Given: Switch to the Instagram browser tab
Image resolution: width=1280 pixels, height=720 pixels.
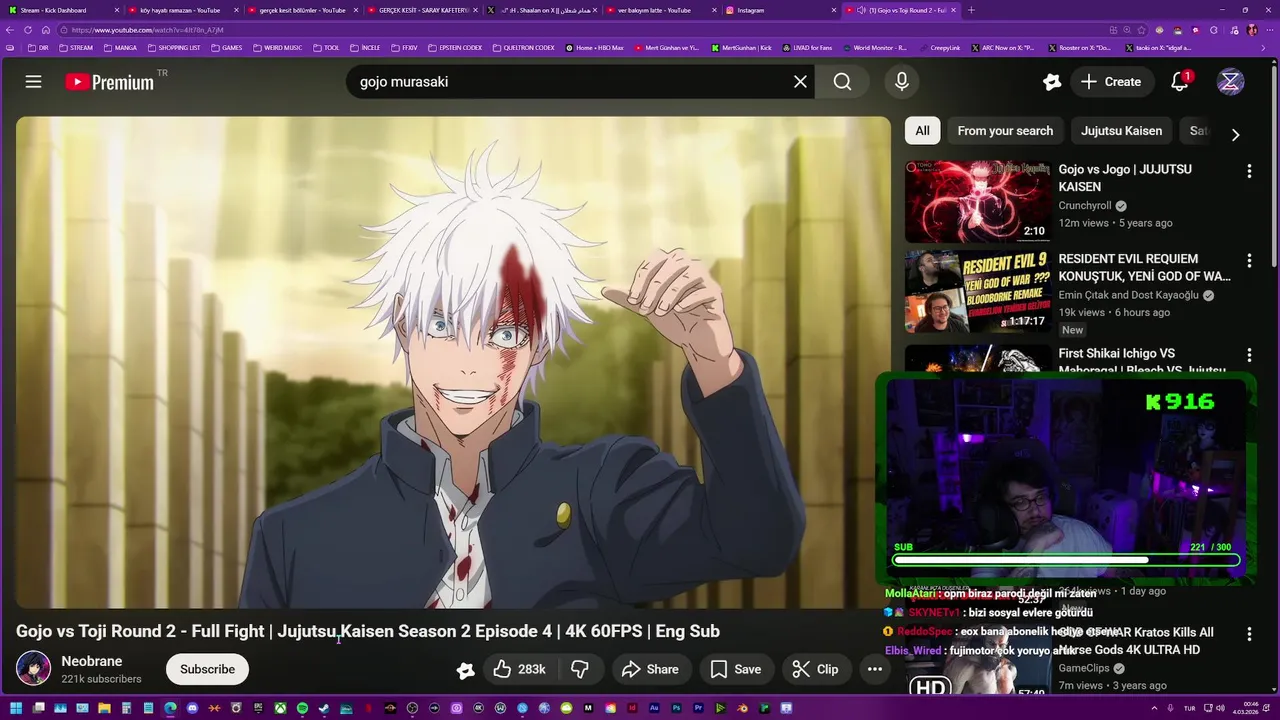Looking at the screenshot, I should point(780,10).
